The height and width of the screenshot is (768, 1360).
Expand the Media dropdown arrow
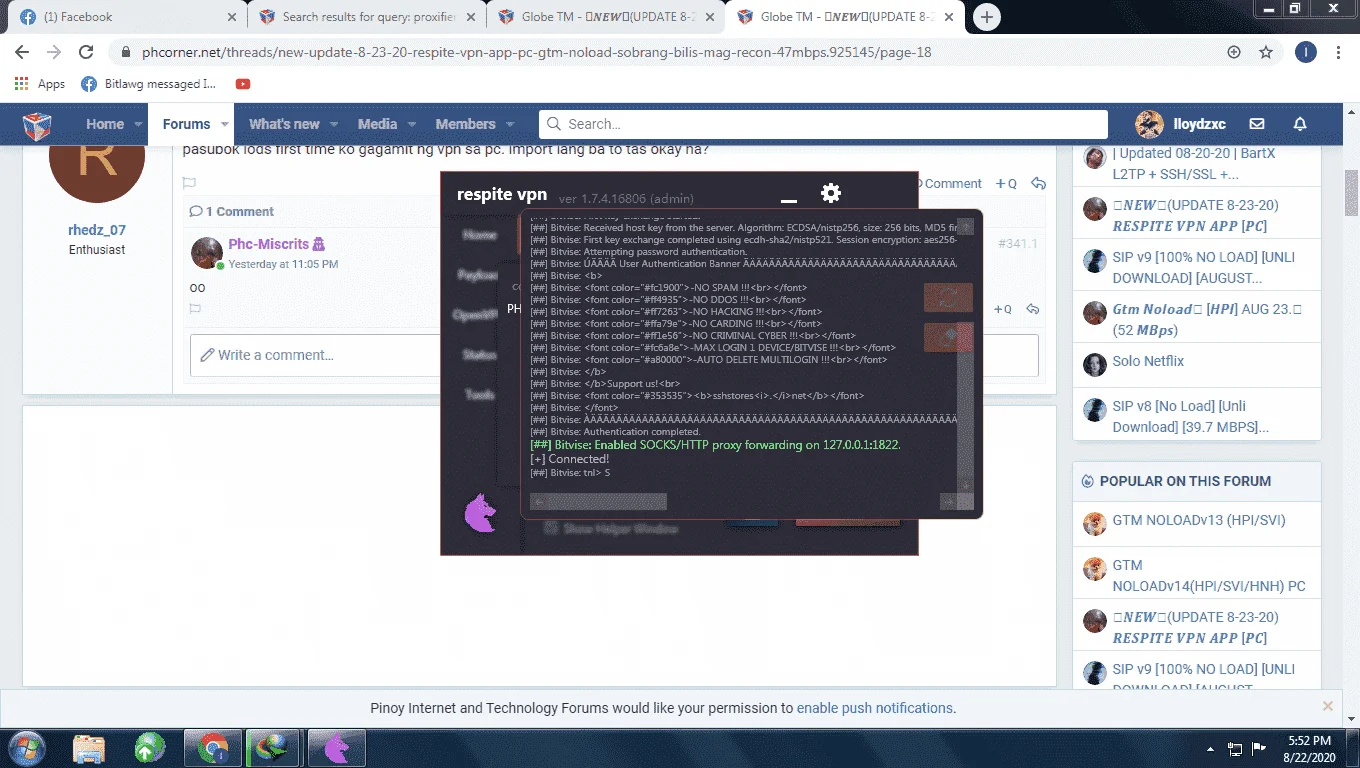tap(412, 124)
